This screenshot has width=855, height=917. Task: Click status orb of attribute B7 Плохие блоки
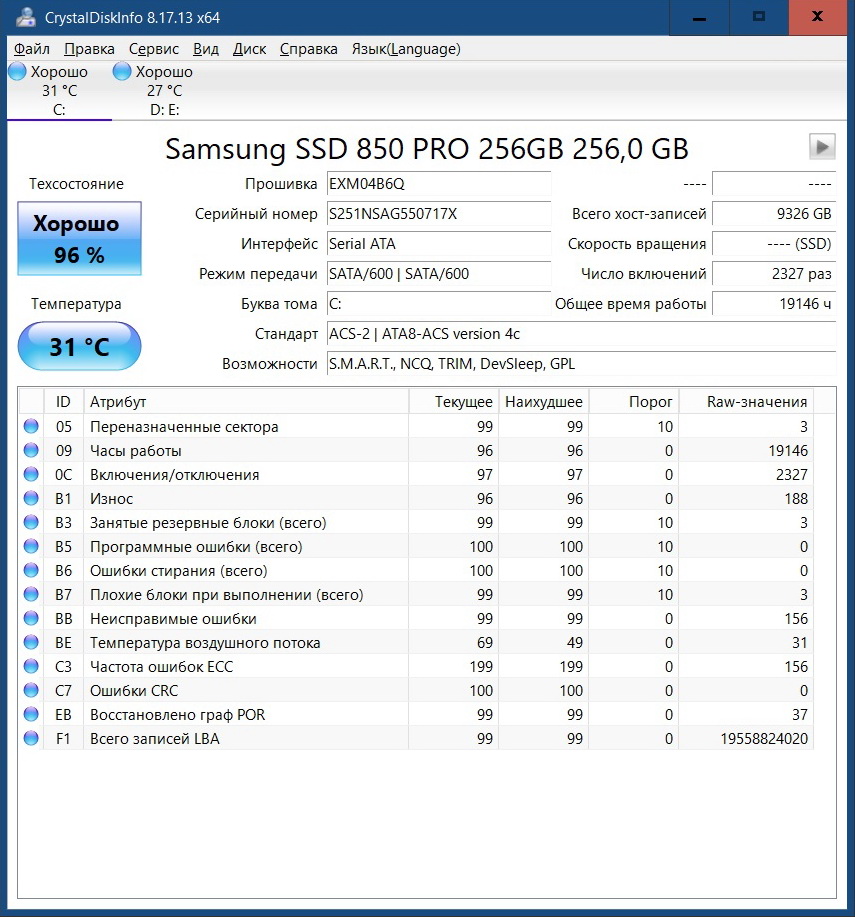[x=31, y=594]
